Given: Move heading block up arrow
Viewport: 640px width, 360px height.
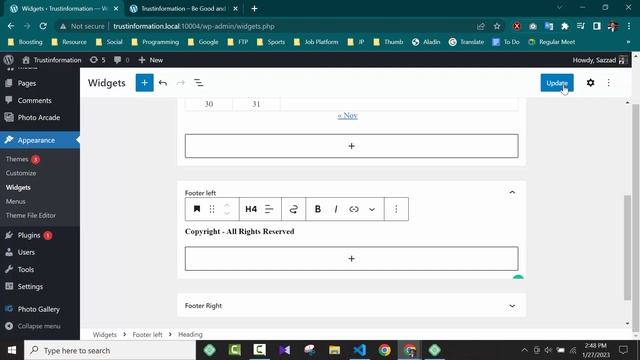Looking at the screenshot, I should (x=227, y=206).
